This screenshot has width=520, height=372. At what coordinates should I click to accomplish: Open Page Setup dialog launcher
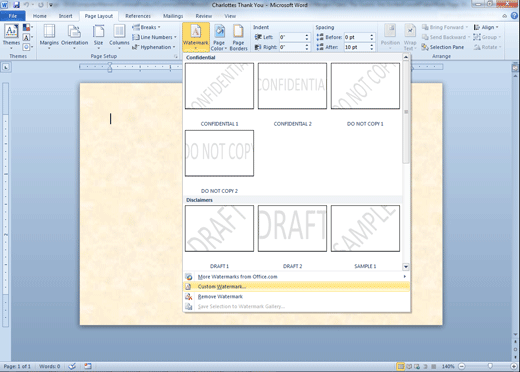[x=176, y=57]
